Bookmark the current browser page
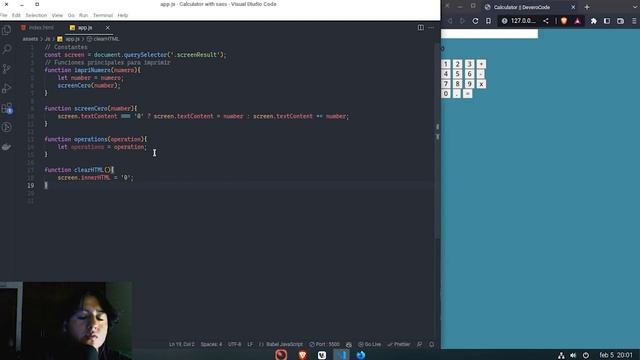 pyautogui.click(x=488, y=21)
